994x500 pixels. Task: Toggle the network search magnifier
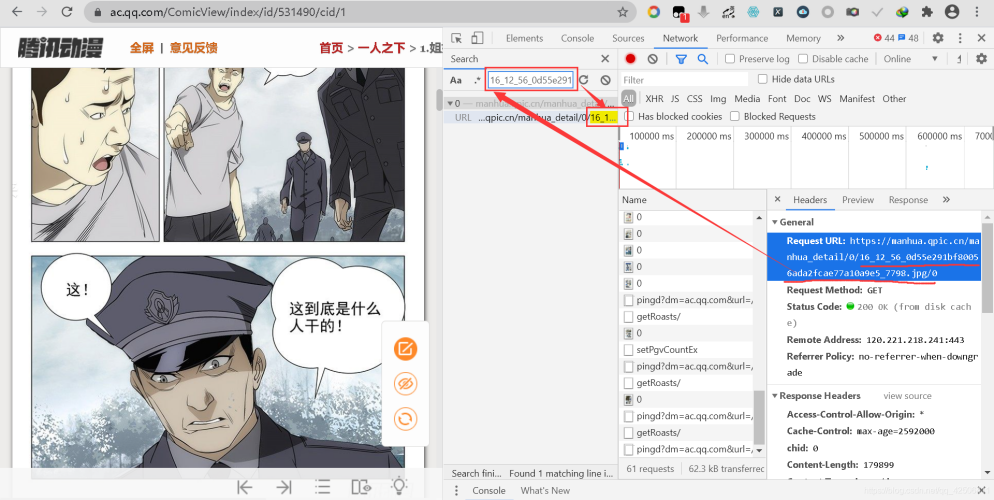pos(702,59)
